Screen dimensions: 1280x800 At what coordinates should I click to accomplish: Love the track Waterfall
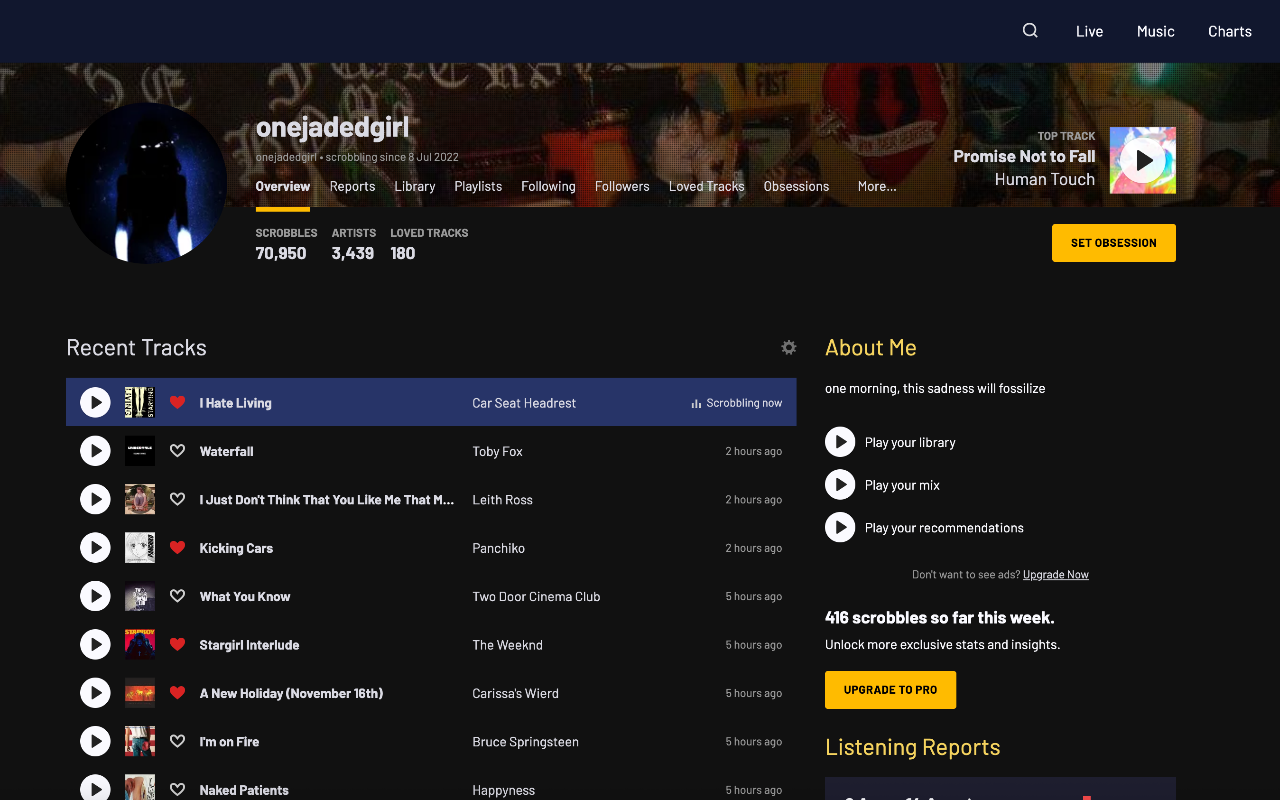[177, 451]
